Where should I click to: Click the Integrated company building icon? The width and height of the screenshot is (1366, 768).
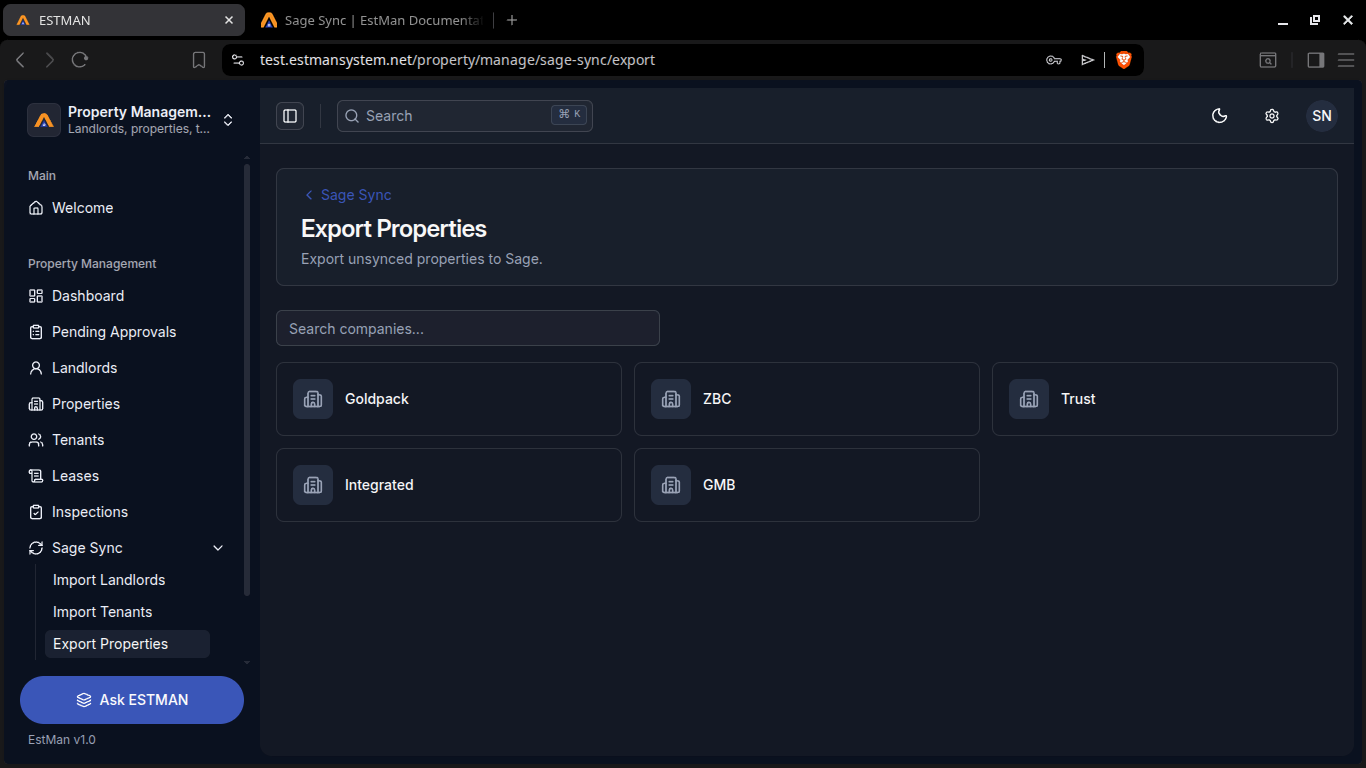(313, 485)
